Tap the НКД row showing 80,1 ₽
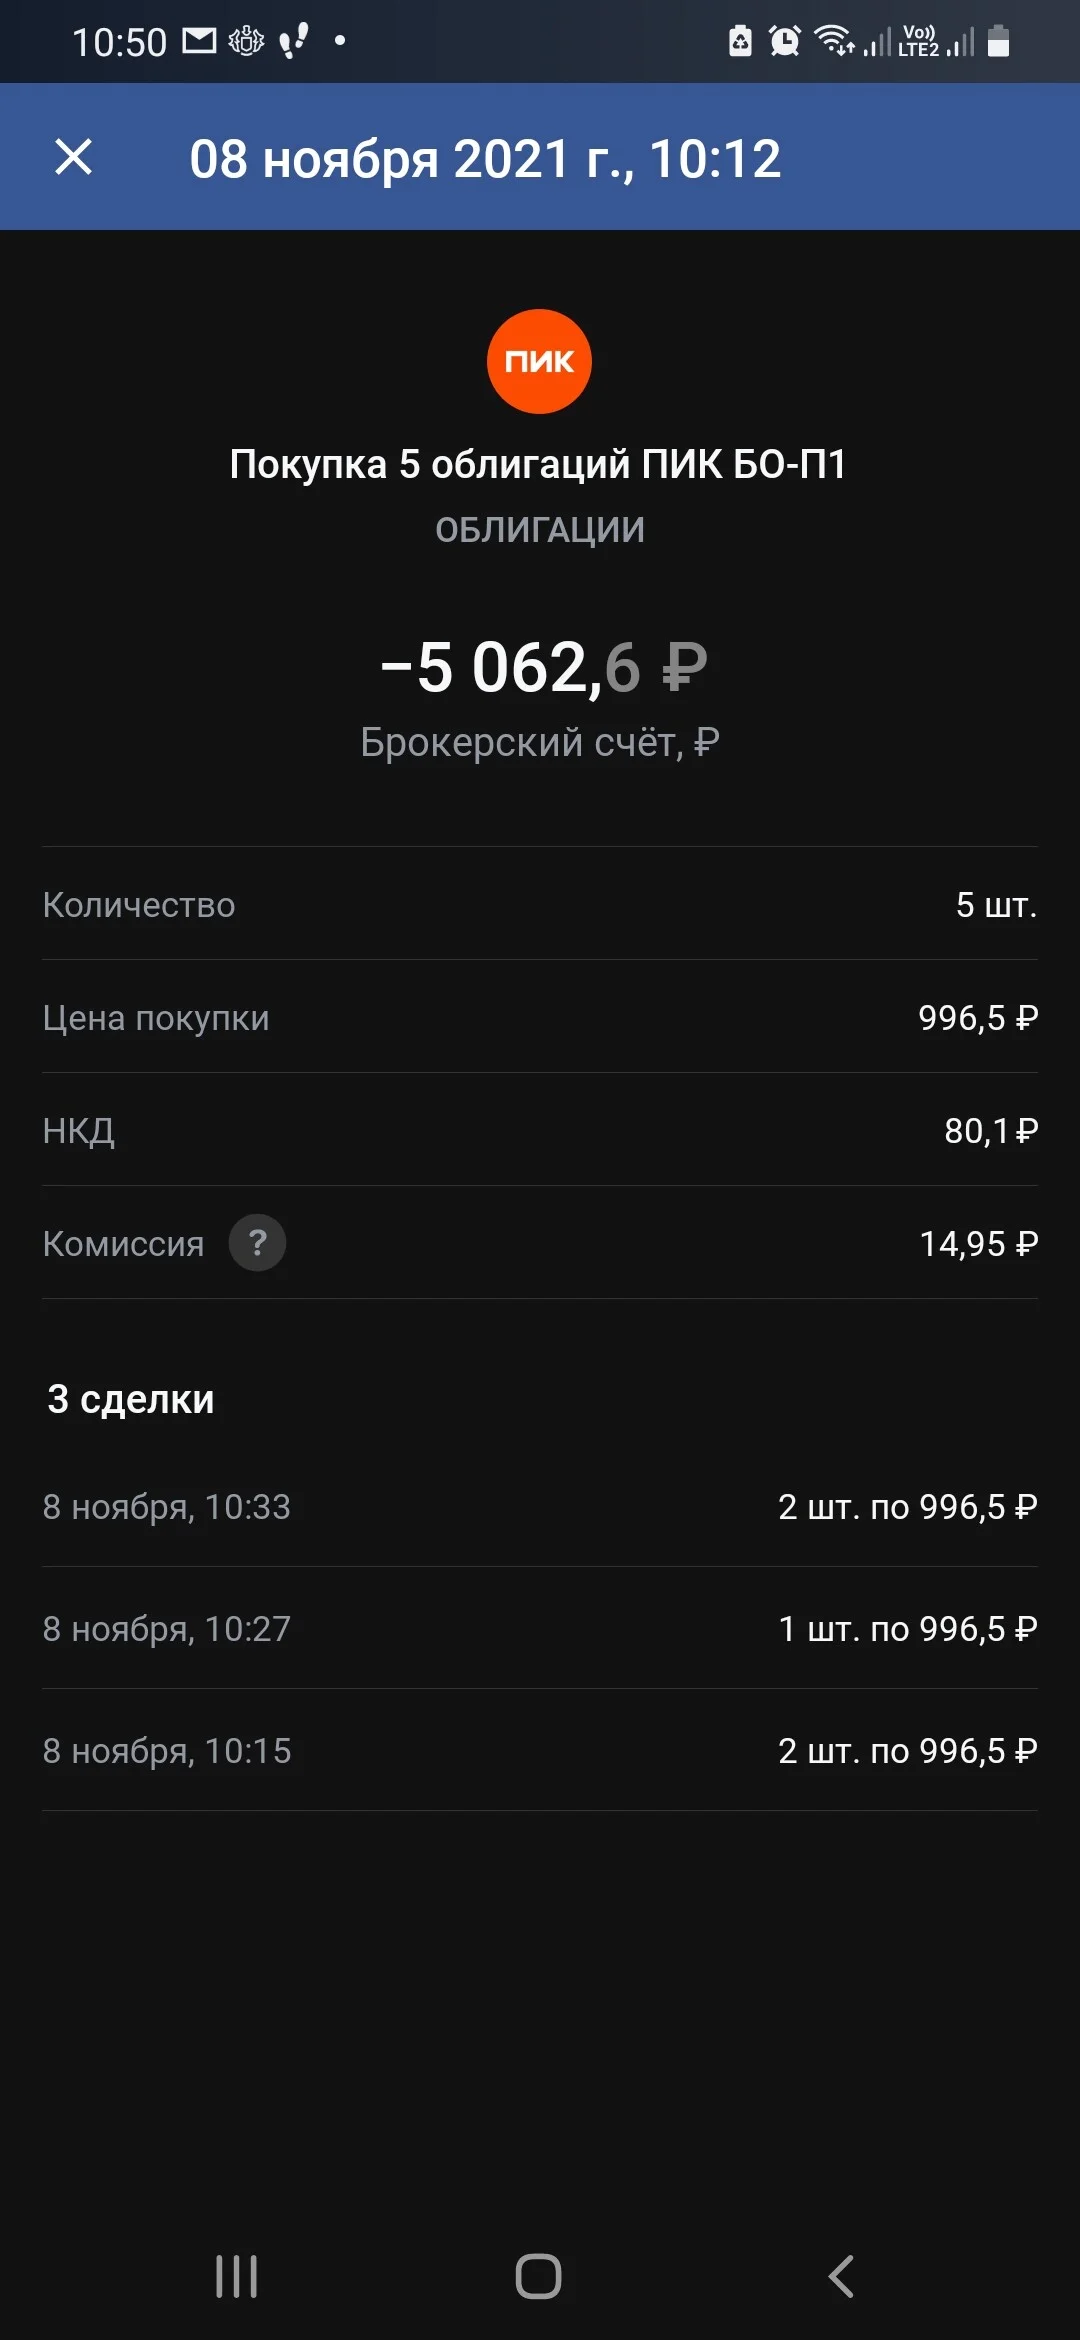This screenshot has width=1080, height=2340. point(540,1130)
